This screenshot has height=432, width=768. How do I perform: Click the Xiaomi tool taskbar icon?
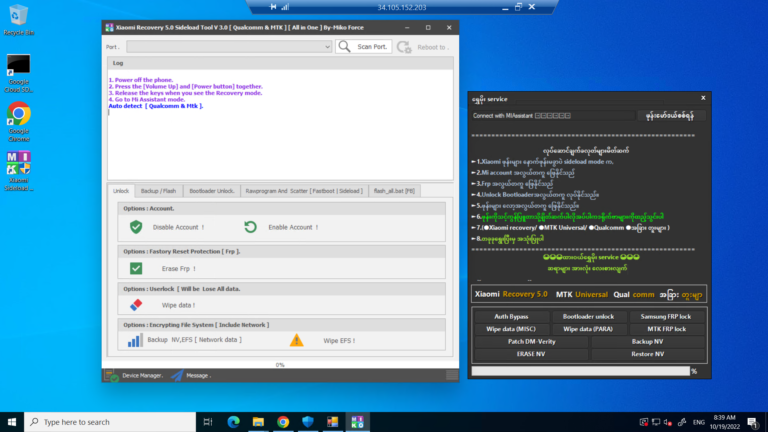(x=358, y=422)
